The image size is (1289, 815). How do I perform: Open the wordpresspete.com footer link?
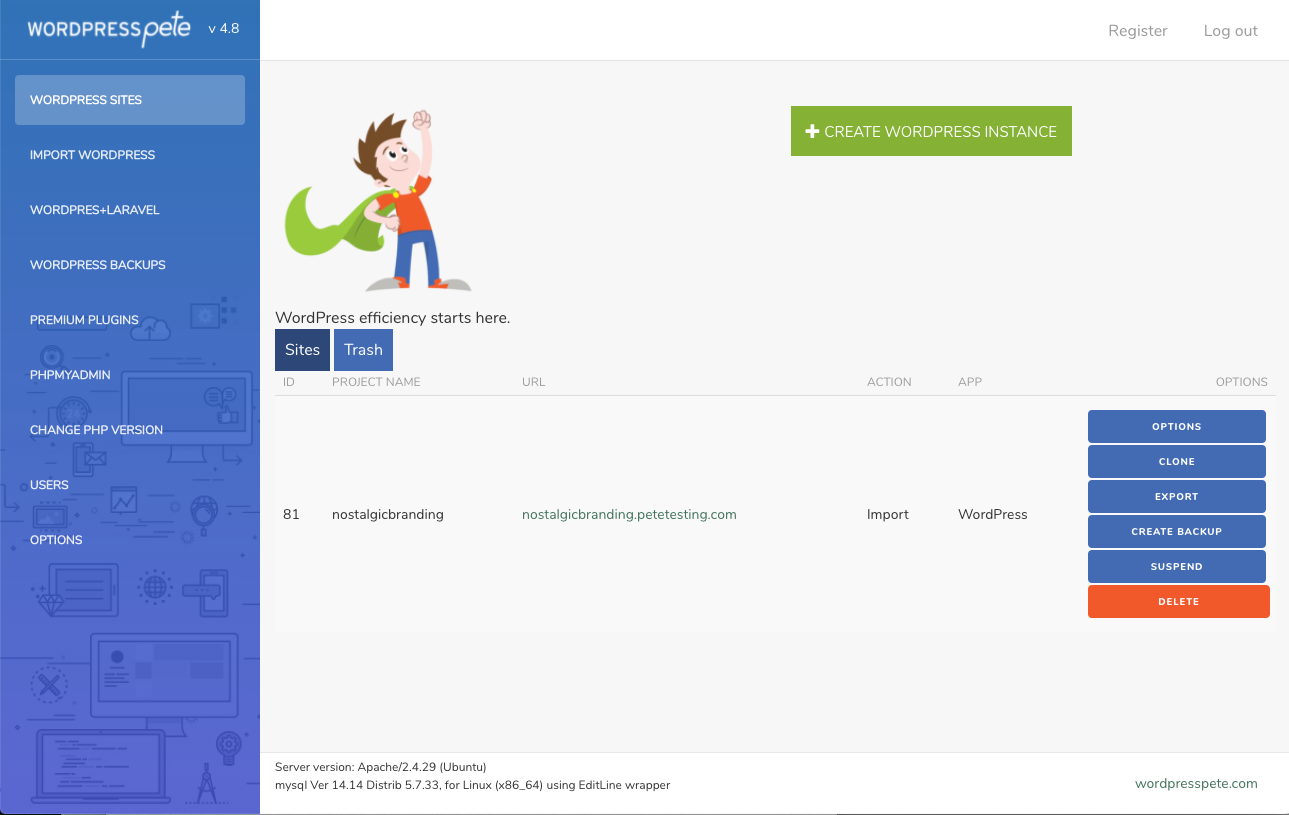[1196, 784]
